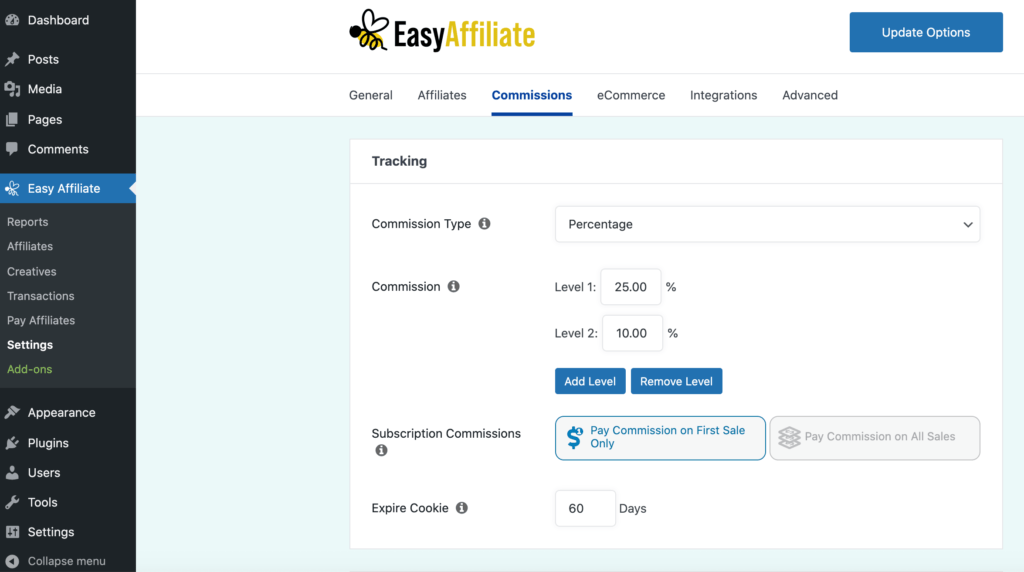Click the Dashboard gauge icon
This screenshot has height=572, width=1024.
12,20
